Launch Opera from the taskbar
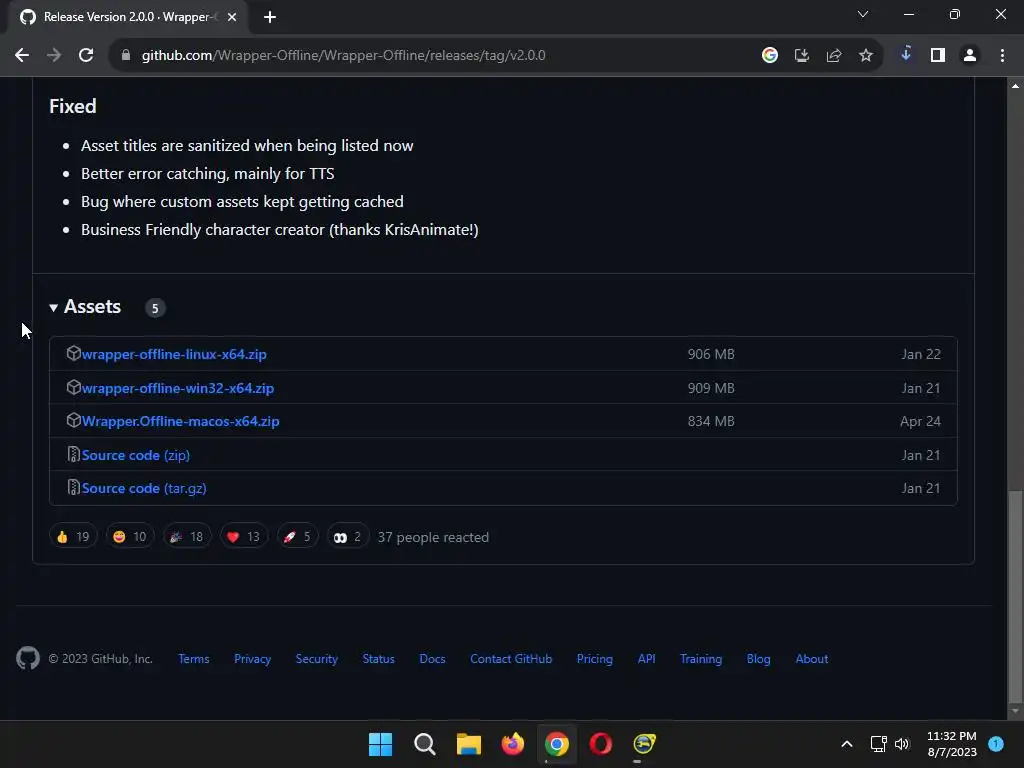1024x768 pixels. (x=600, y=744)
